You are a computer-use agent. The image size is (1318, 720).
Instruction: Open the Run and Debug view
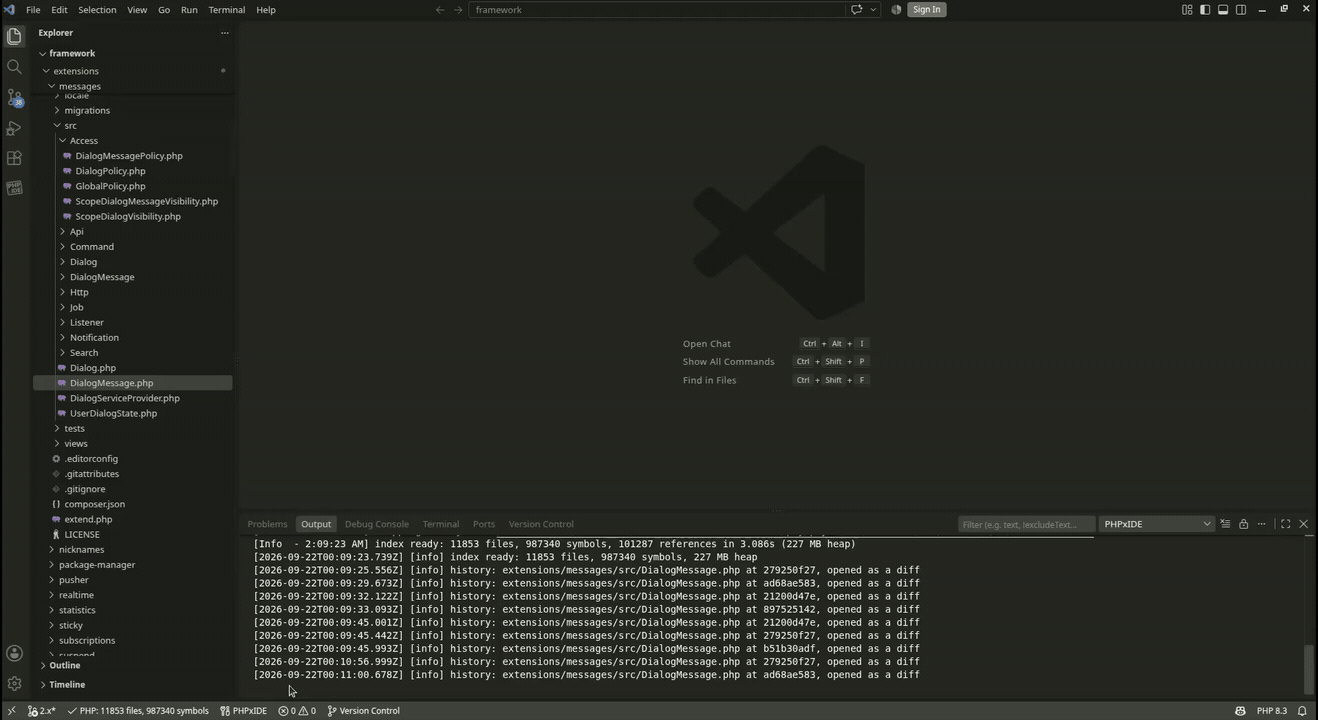tap(14, 128)
